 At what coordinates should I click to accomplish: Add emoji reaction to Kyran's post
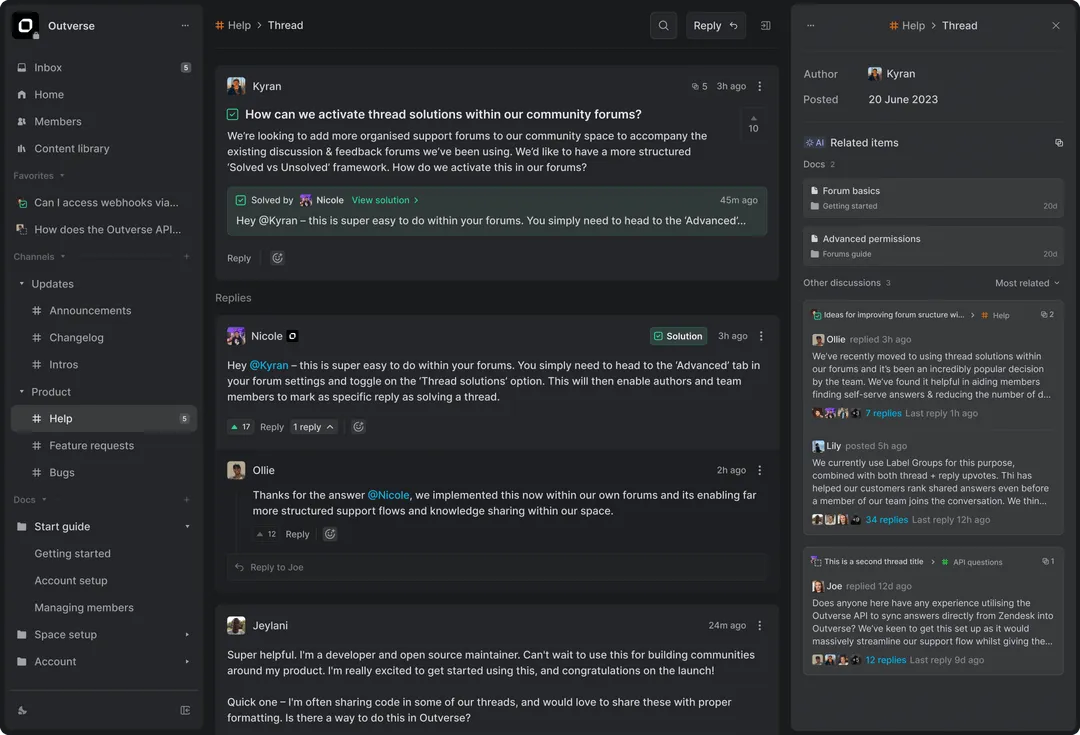click(x=277, y=258)
